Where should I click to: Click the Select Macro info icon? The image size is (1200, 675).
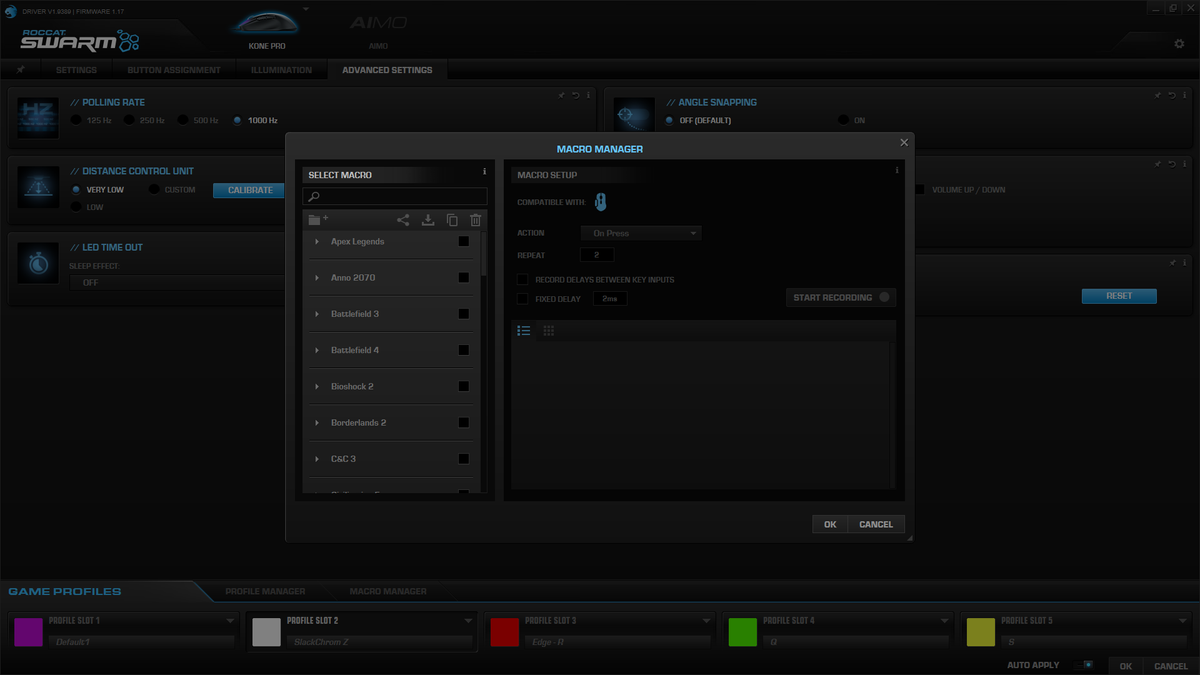(x=485, y=172)
